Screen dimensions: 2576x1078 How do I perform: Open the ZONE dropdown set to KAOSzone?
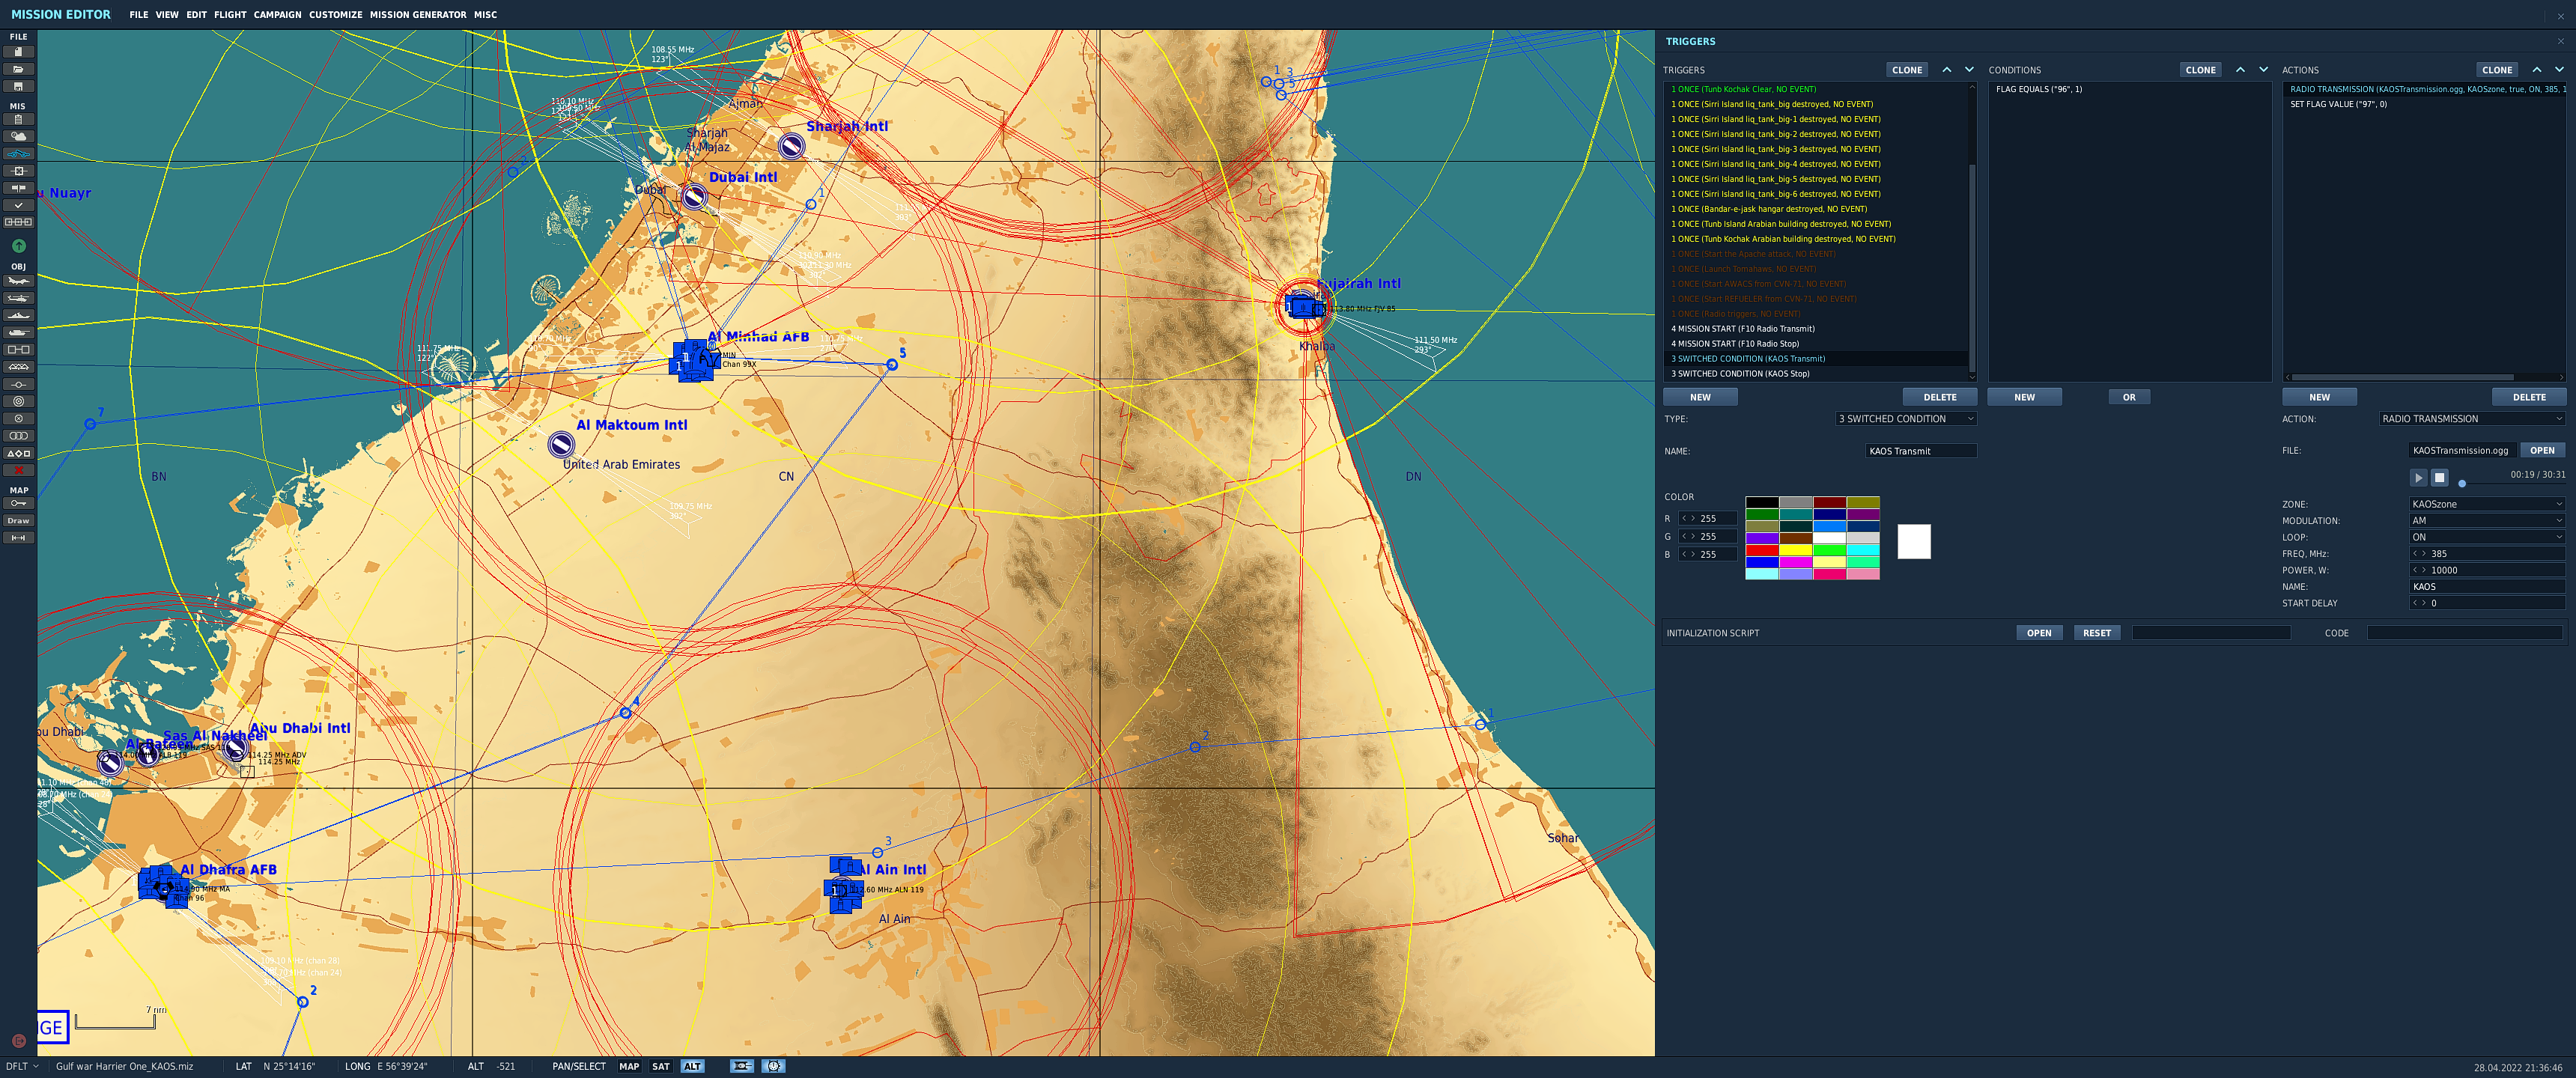2487,504
